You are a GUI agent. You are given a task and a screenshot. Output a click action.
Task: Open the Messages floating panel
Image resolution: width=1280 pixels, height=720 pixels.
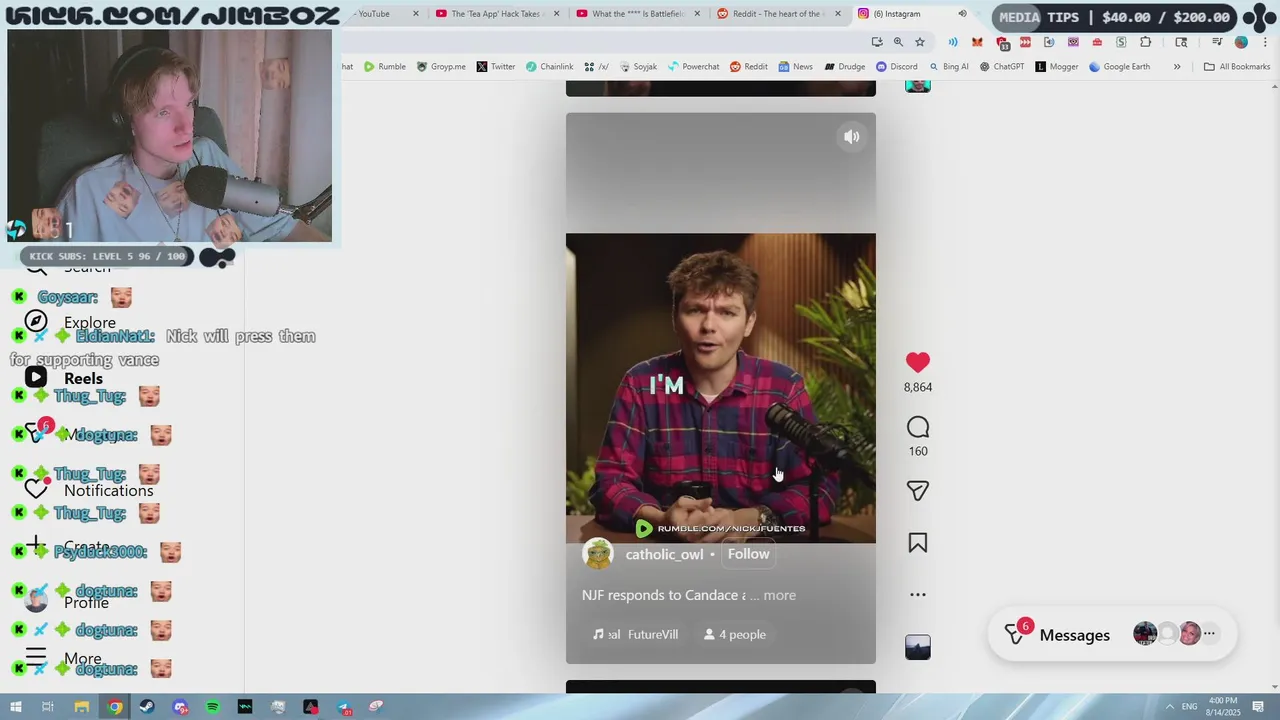coord(1112,635)
